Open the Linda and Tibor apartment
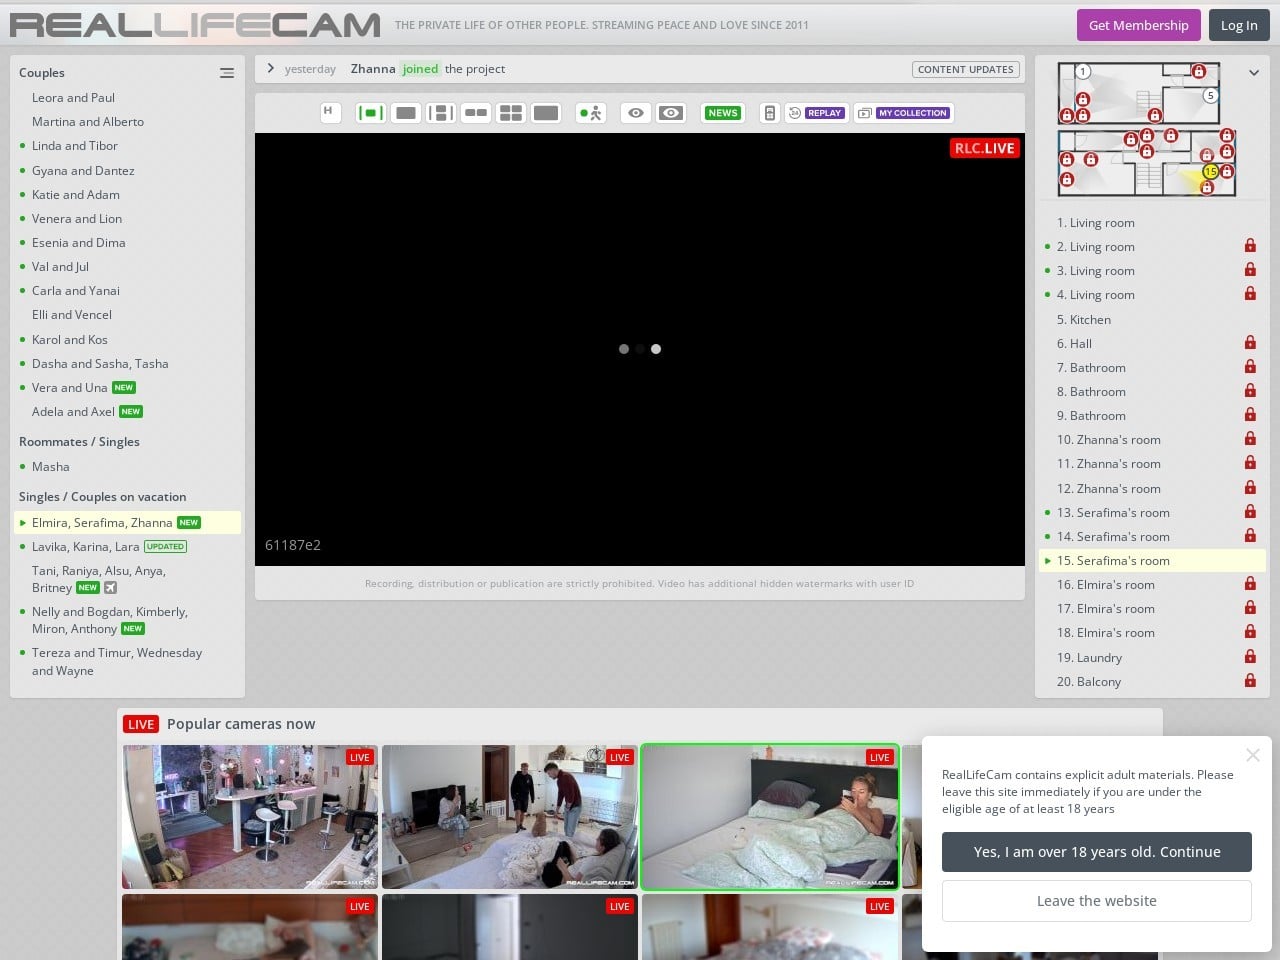 click(x=75, y=146)
